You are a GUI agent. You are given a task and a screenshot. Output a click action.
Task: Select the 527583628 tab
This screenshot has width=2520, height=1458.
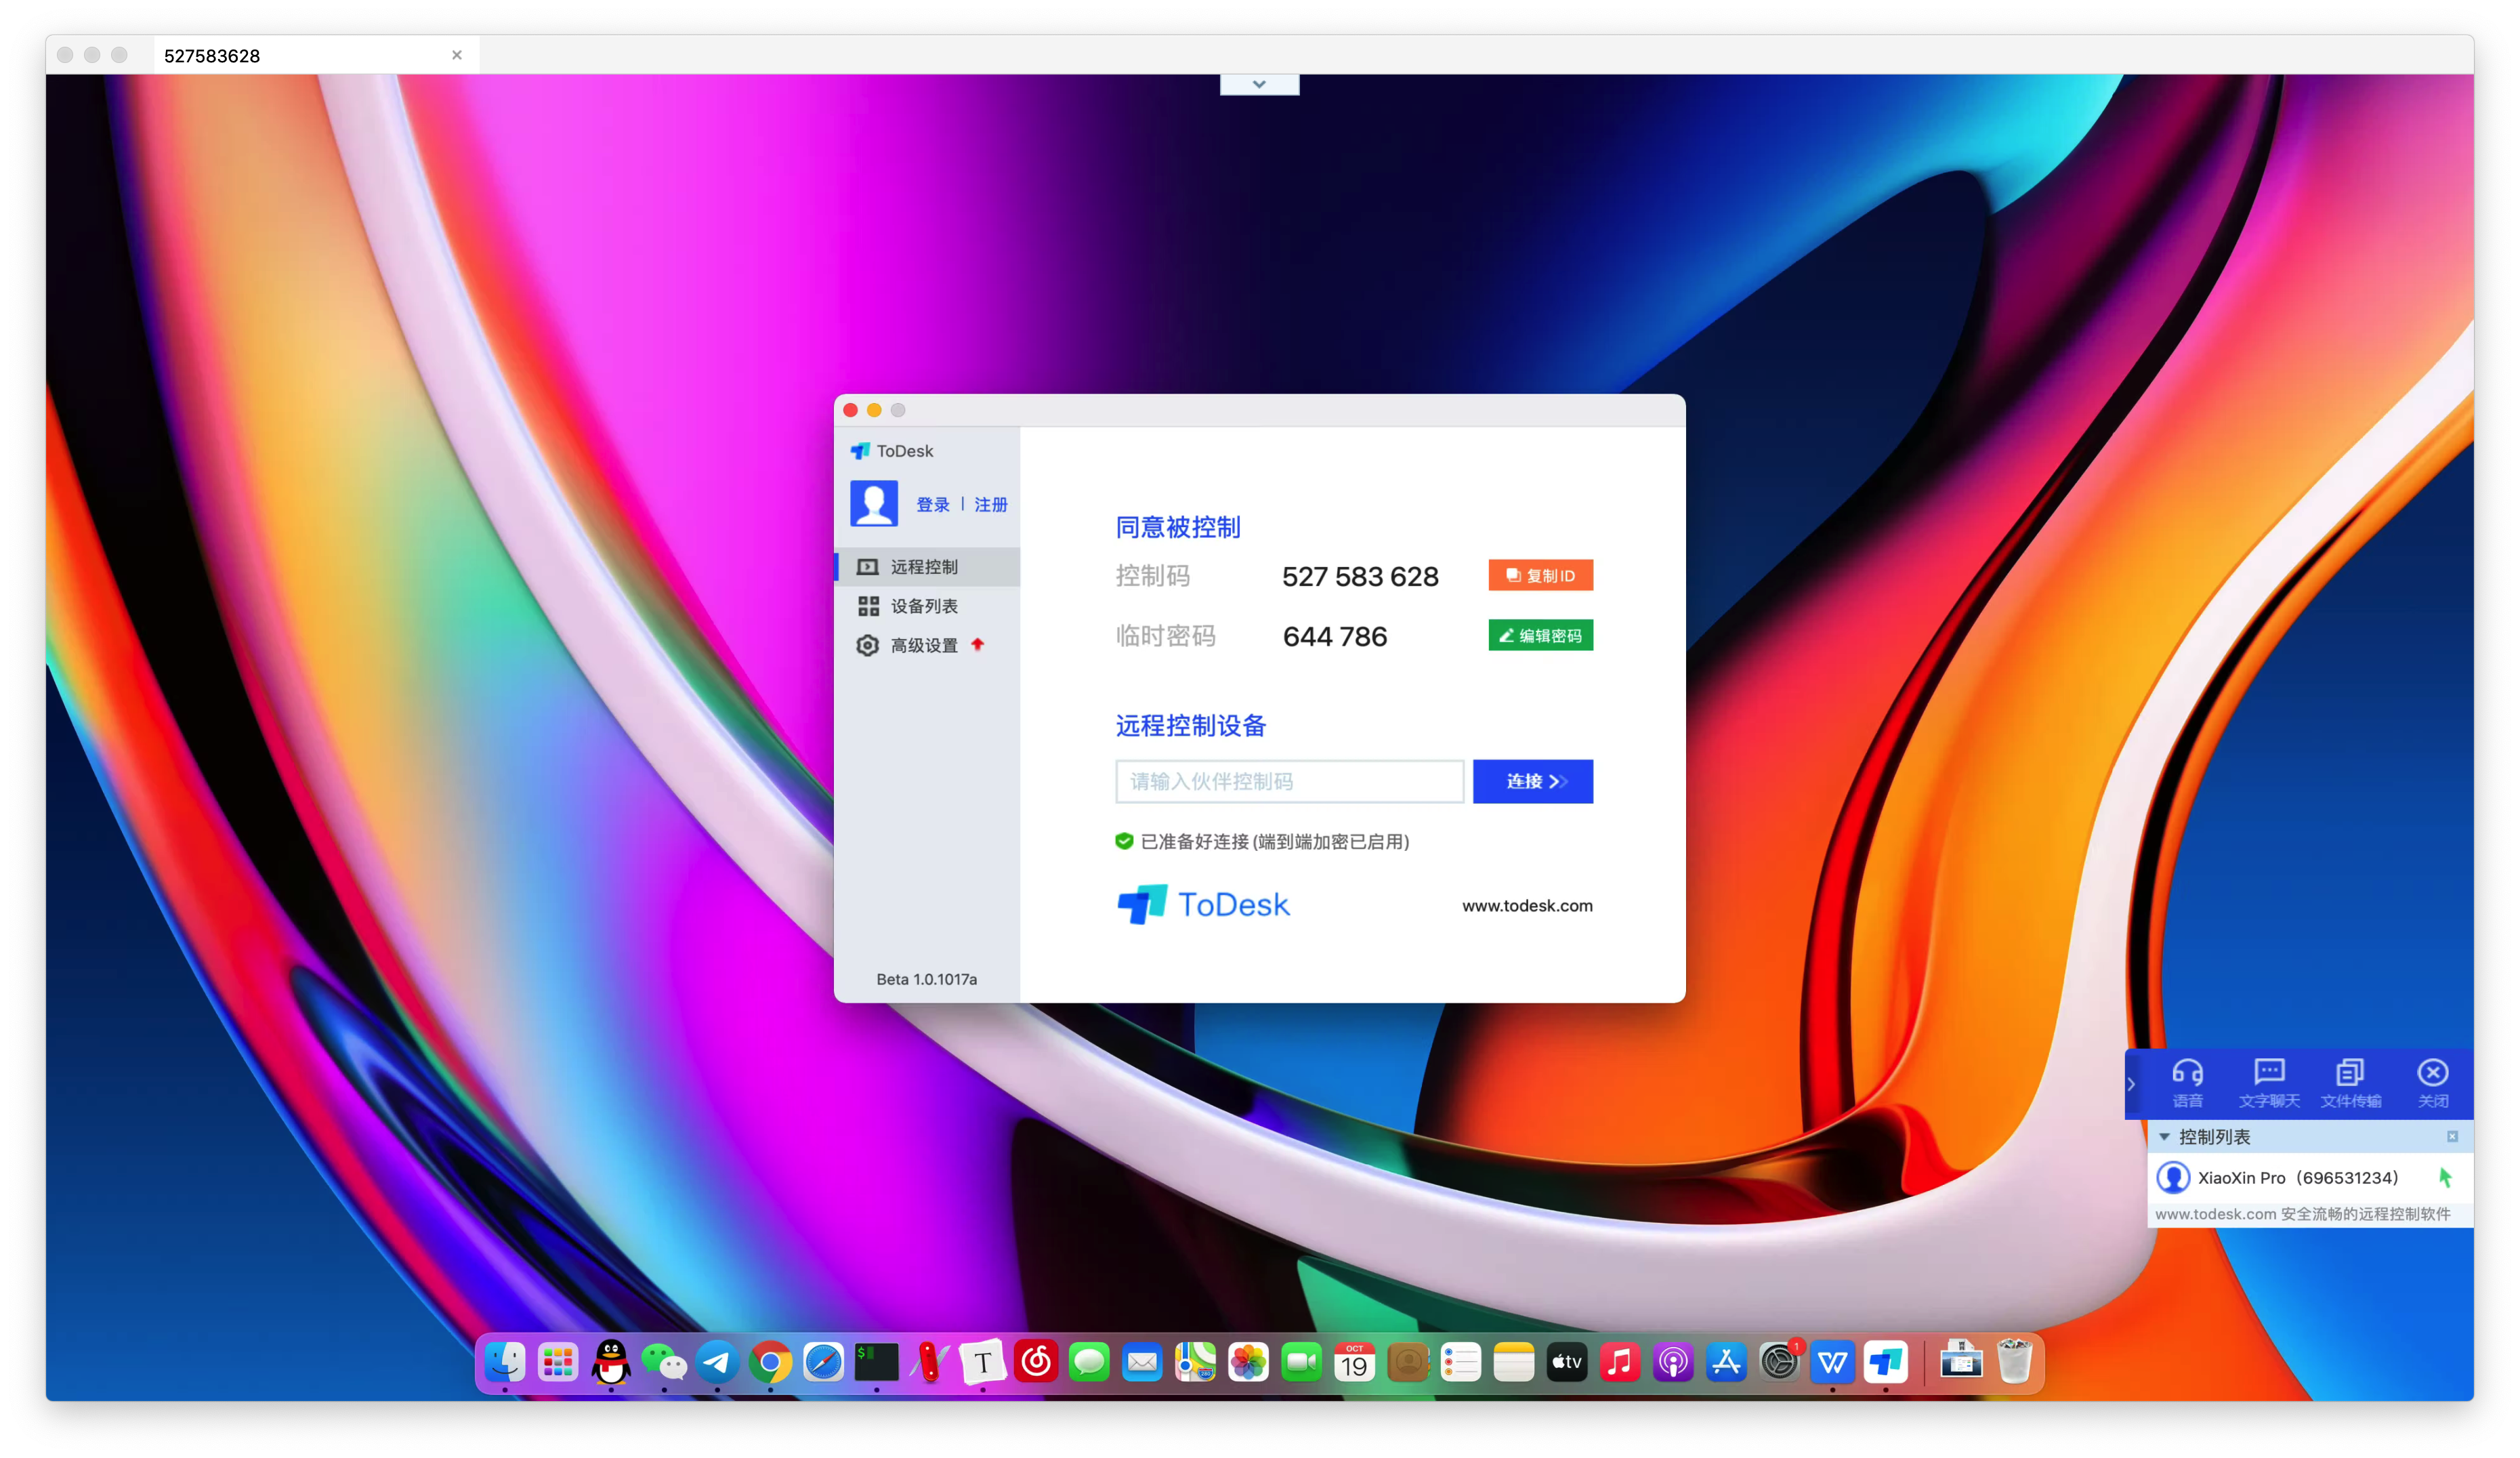point(315,55)
